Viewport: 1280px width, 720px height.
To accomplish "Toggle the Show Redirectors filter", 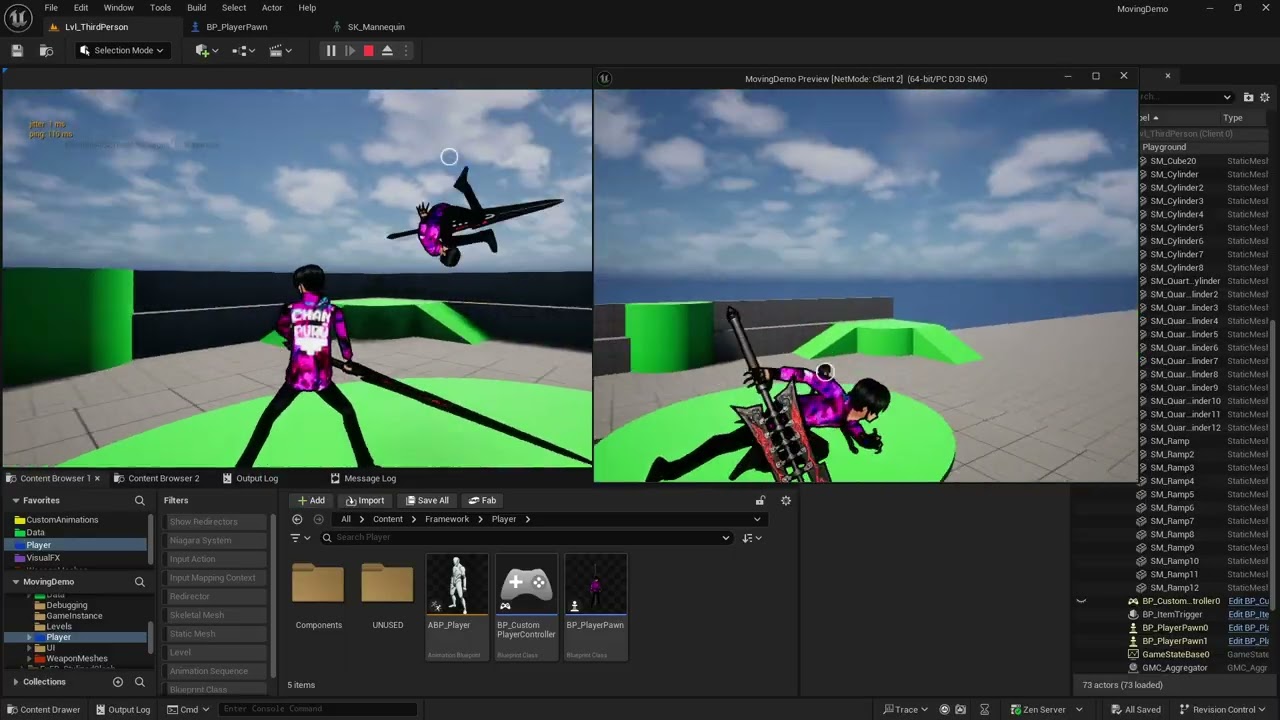I will (x=213, y=522).
